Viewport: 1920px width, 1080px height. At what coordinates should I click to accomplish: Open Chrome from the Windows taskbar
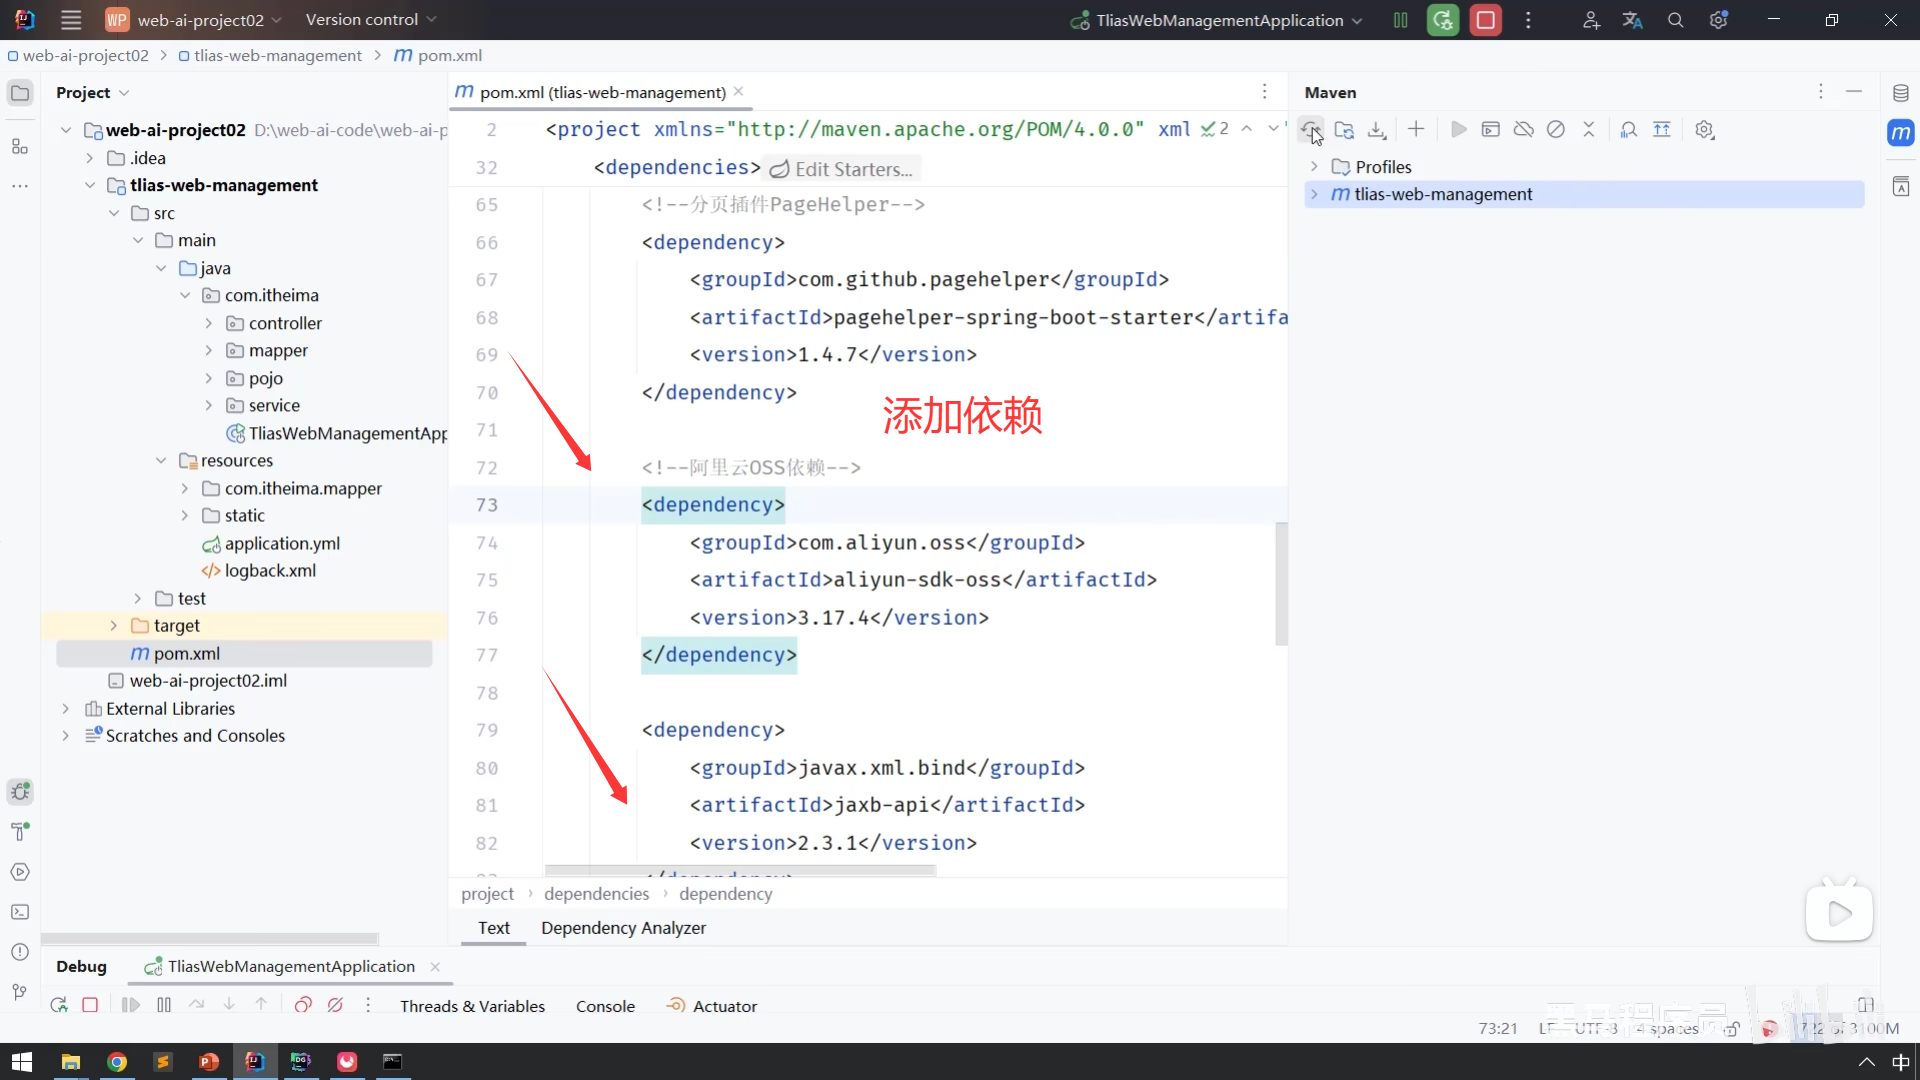coord(117,1062)
